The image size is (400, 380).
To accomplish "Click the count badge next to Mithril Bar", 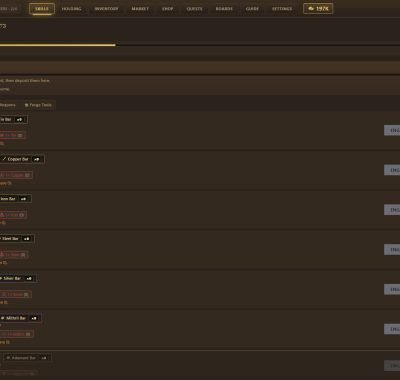I will (x=34, y=318).
